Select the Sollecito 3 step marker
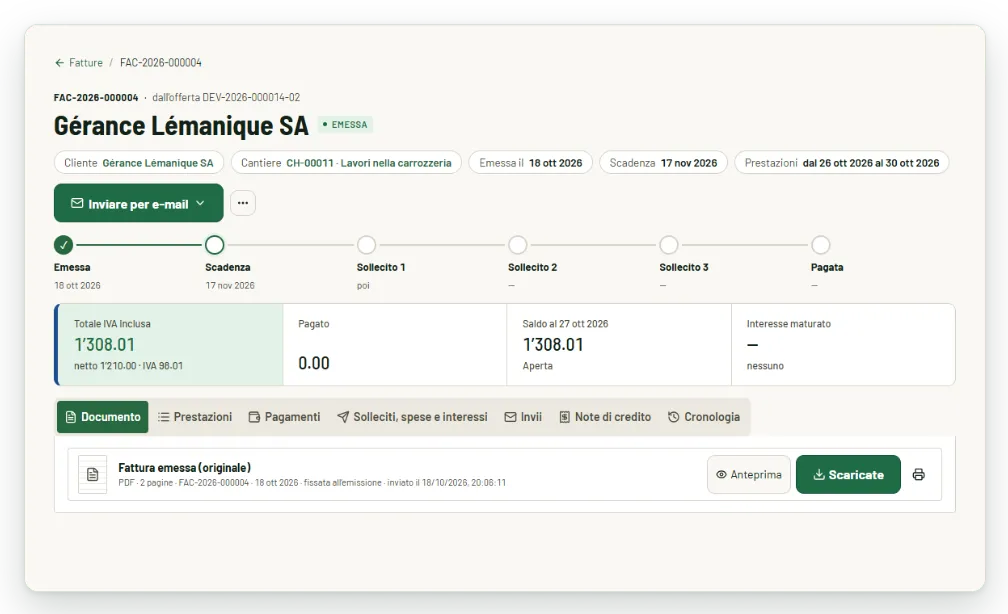Image resolution: width=1008 pixels, height=614 pixels. (x=669, y=245)
